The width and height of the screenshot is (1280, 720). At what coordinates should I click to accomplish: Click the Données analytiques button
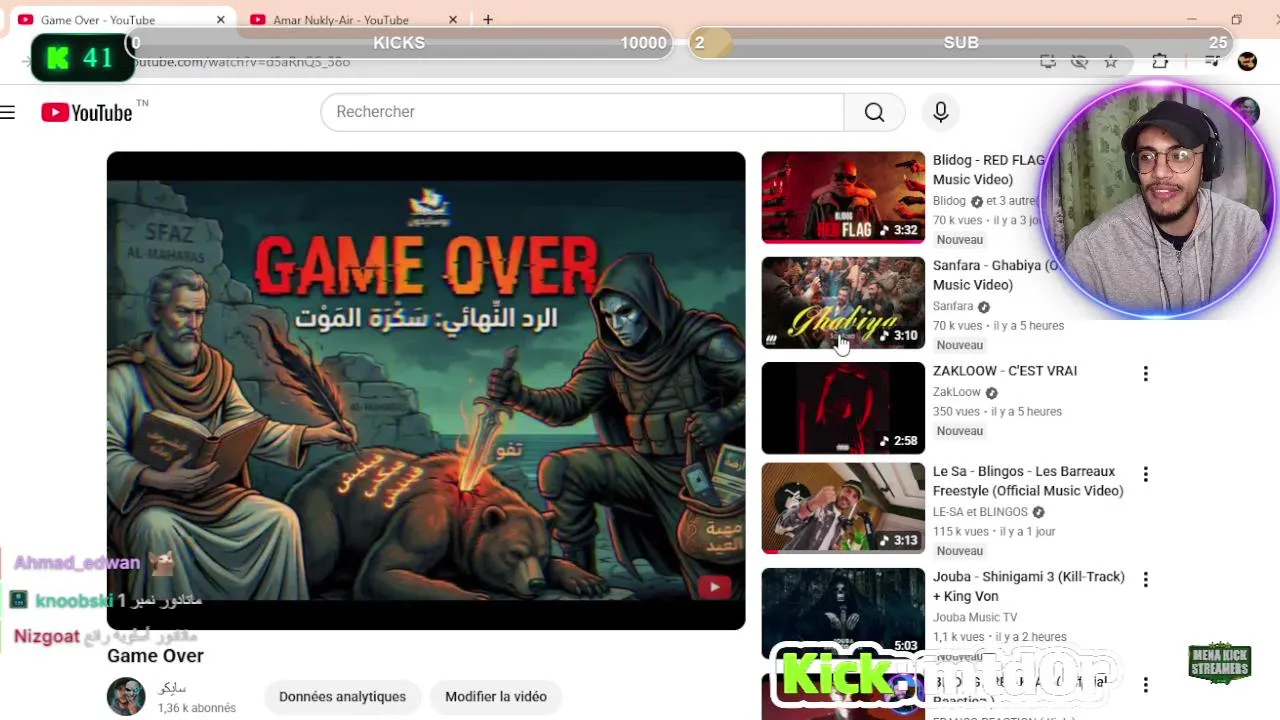click(342, 697)
